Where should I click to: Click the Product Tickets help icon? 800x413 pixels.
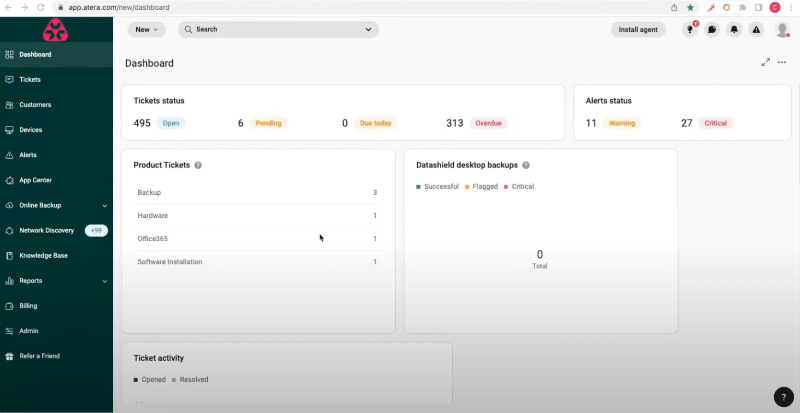(x=198, y=165)
